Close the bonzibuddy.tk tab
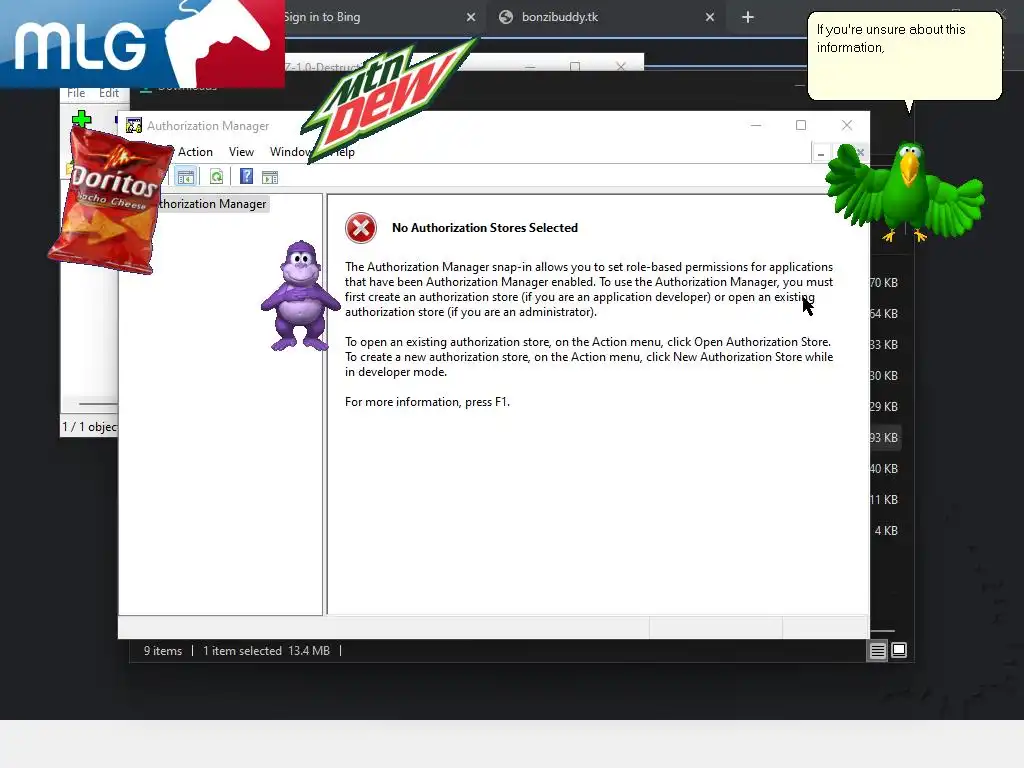1024x768 pixels. [710, 17]
